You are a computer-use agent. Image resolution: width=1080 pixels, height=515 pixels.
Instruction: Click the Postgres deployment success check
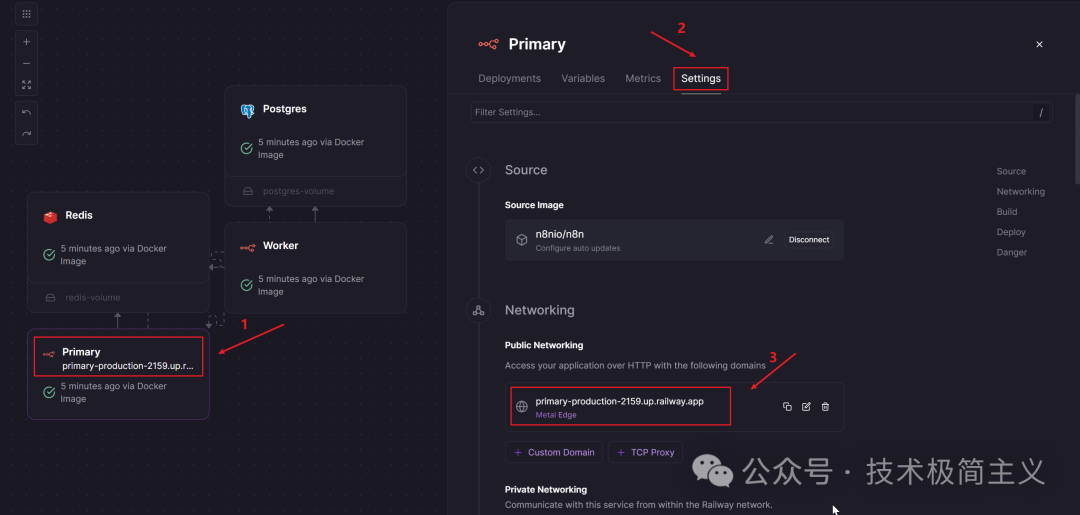[x=247, y=148]
